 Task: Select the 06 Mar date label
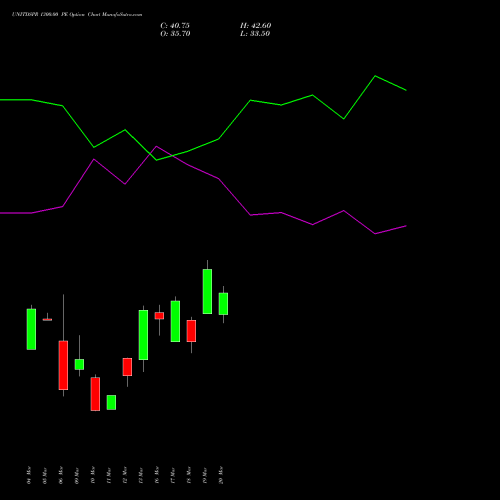61,475
